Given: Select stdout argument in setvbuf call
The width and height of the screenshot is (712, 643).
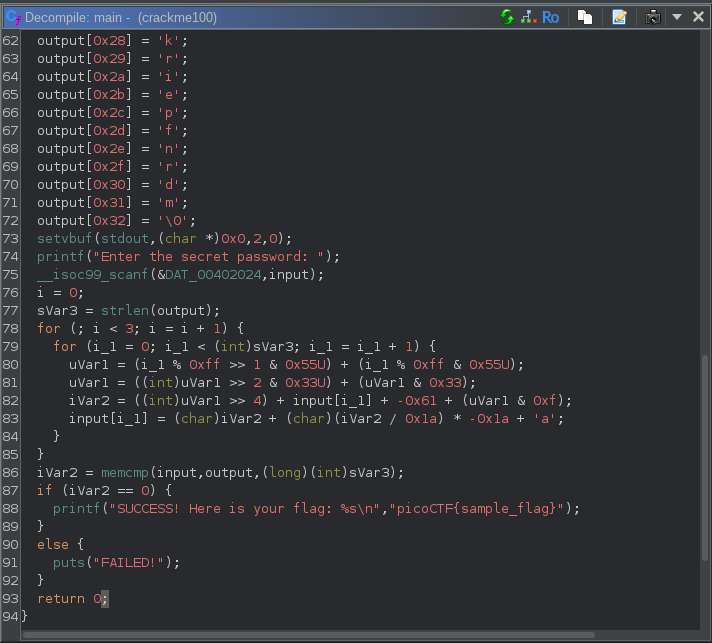Looking at the screenshot, I should point(125,238).
